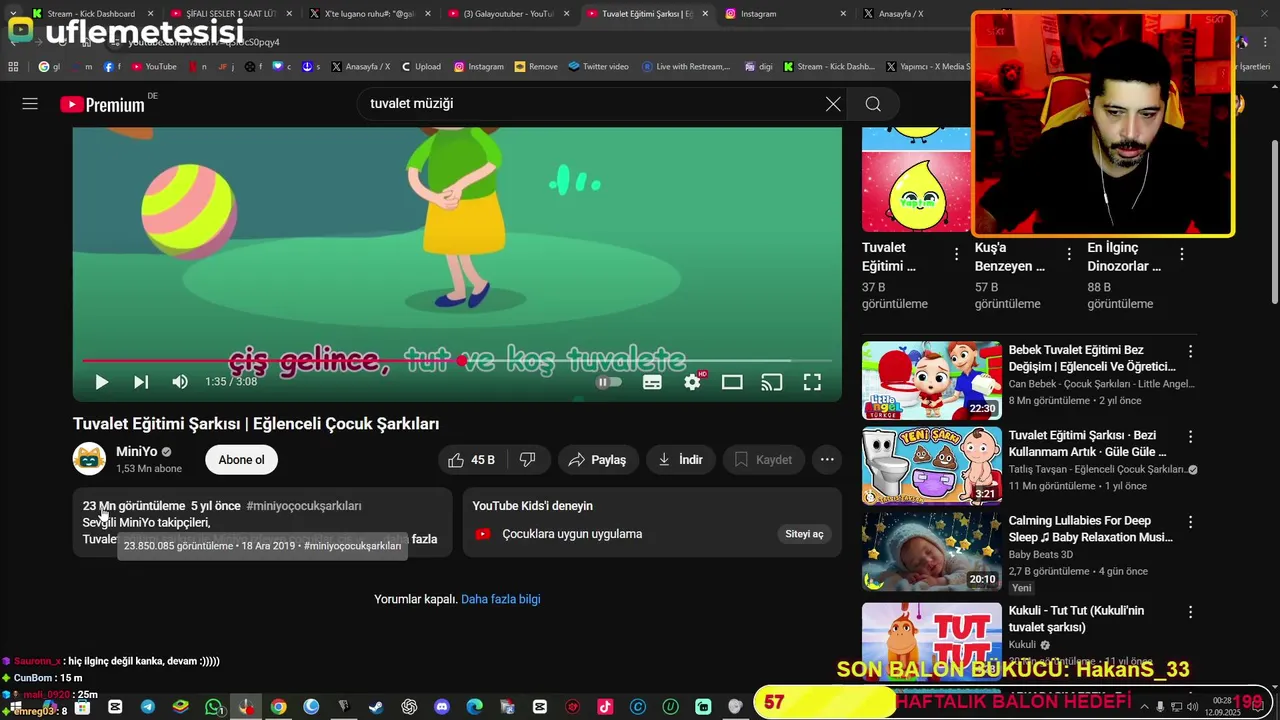Open options for Kukuli Tut Tut video
The image size is (1280, 720).
[1190, 612]
